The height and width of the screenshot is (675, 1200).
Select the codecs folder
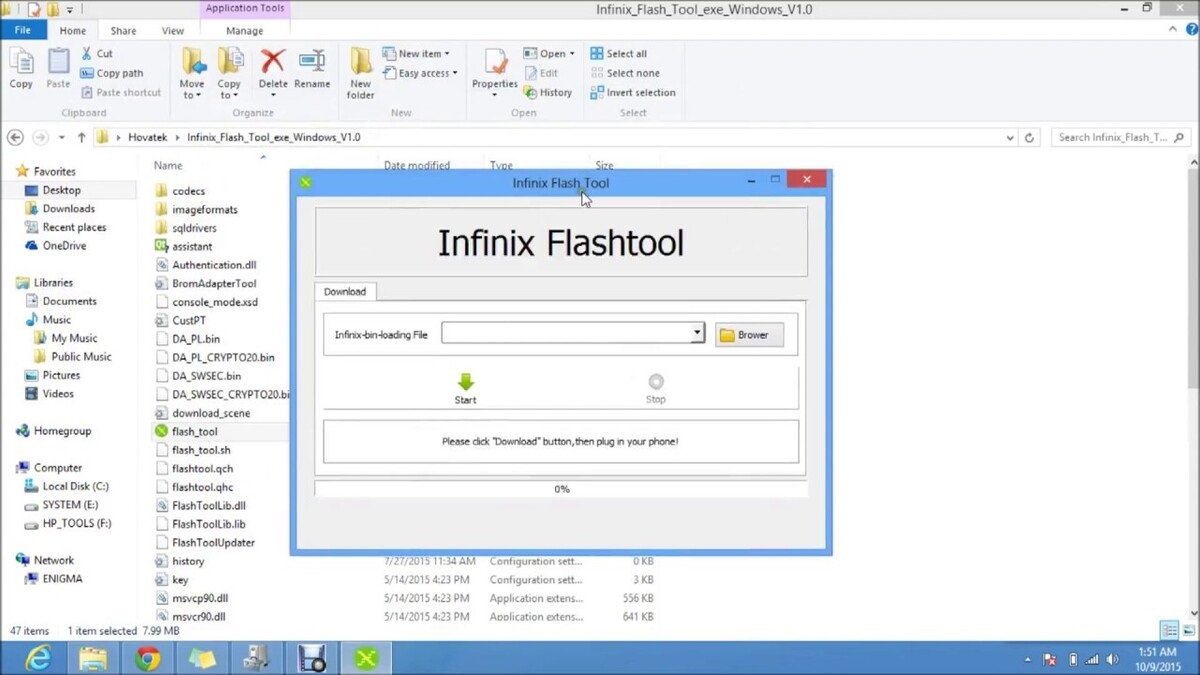click(188, 191)
